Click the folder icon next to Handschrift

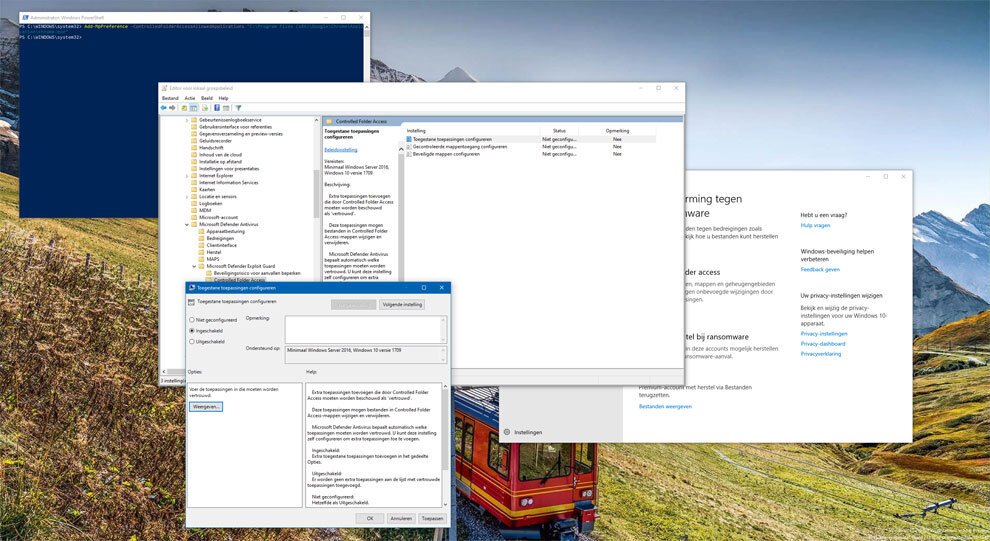coord(194,148)
